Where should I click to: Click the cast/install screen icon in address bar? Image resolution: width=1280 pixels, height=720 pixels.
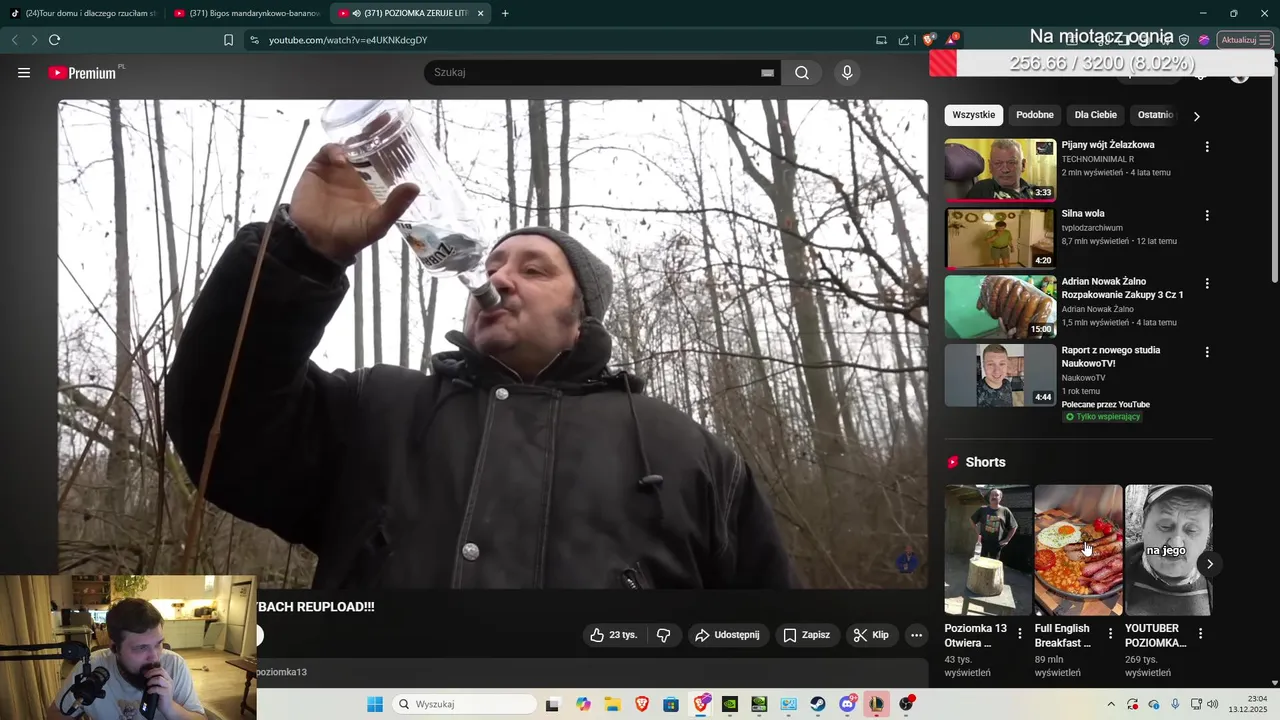click(x=881, y=40)
